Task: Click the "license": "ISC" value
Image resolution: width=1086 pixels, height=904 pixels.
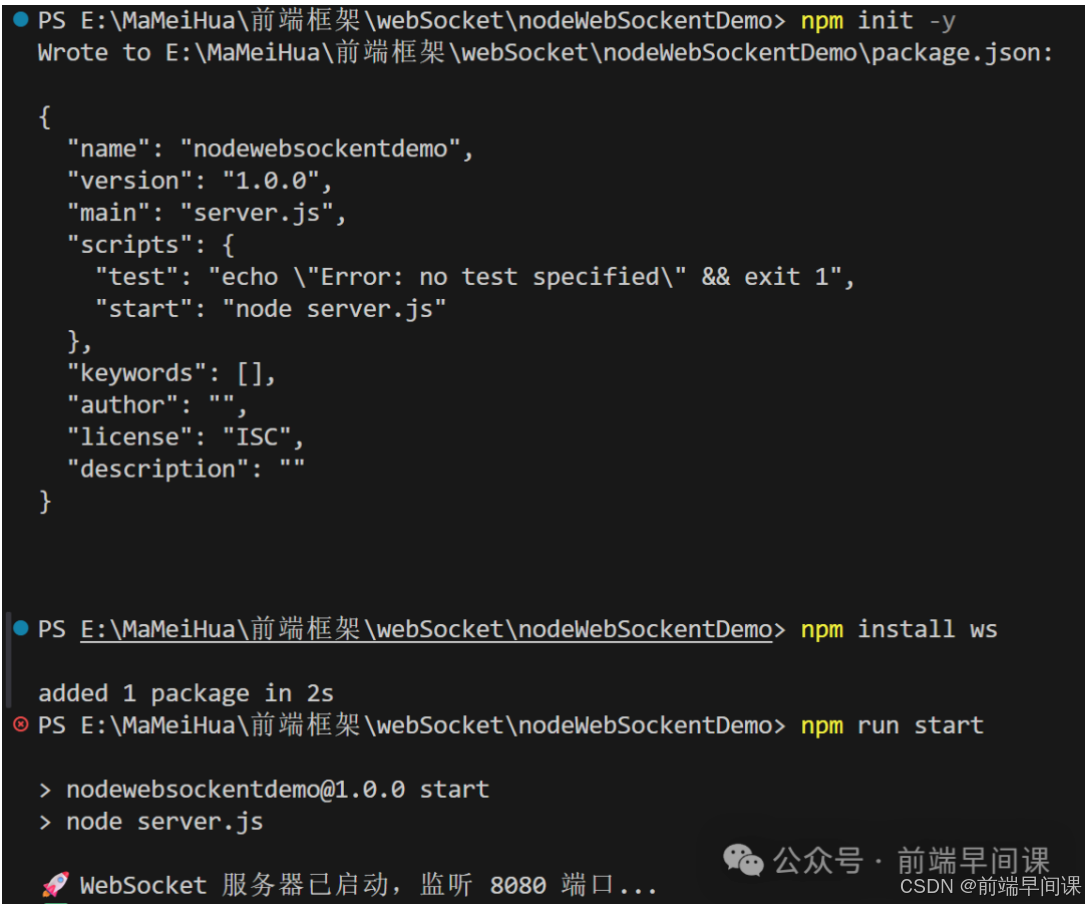Action: (262, 437)
